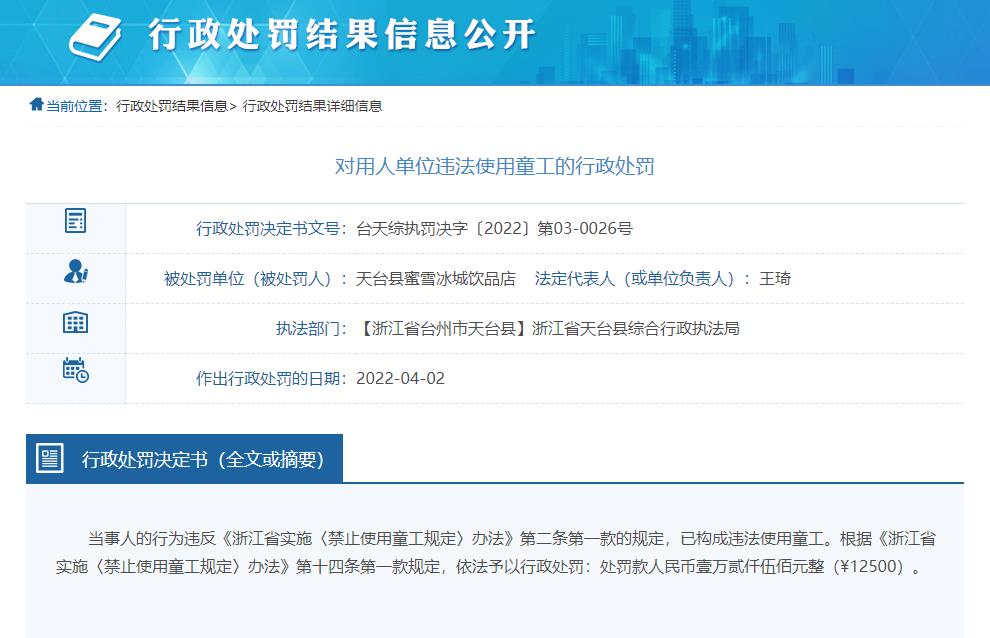Click the 当前位置 breadcrumb label
Image resolution: width=990 pixels, height=638 pixels.
tap(74, 106)
